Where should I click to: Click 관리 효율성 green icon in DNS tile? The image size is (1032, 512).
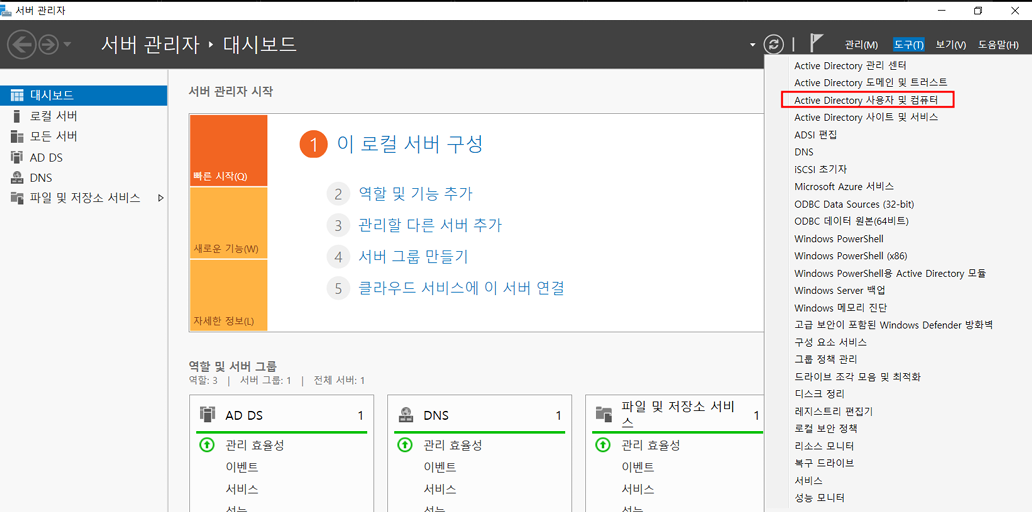pyautogui.click(x=404, y=445)
